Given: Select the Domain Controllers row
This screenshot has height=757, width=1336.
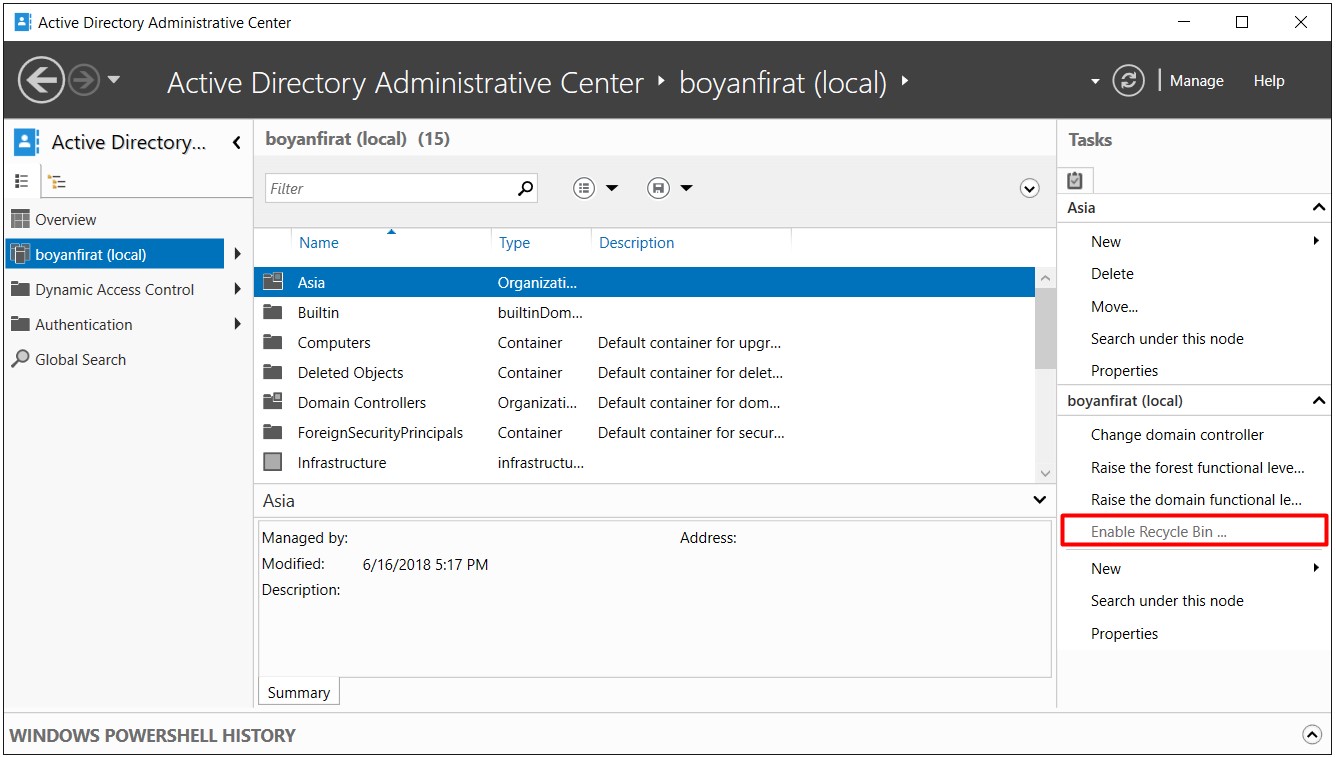Looking at the screenshot, I should click(x=645, y=403).
